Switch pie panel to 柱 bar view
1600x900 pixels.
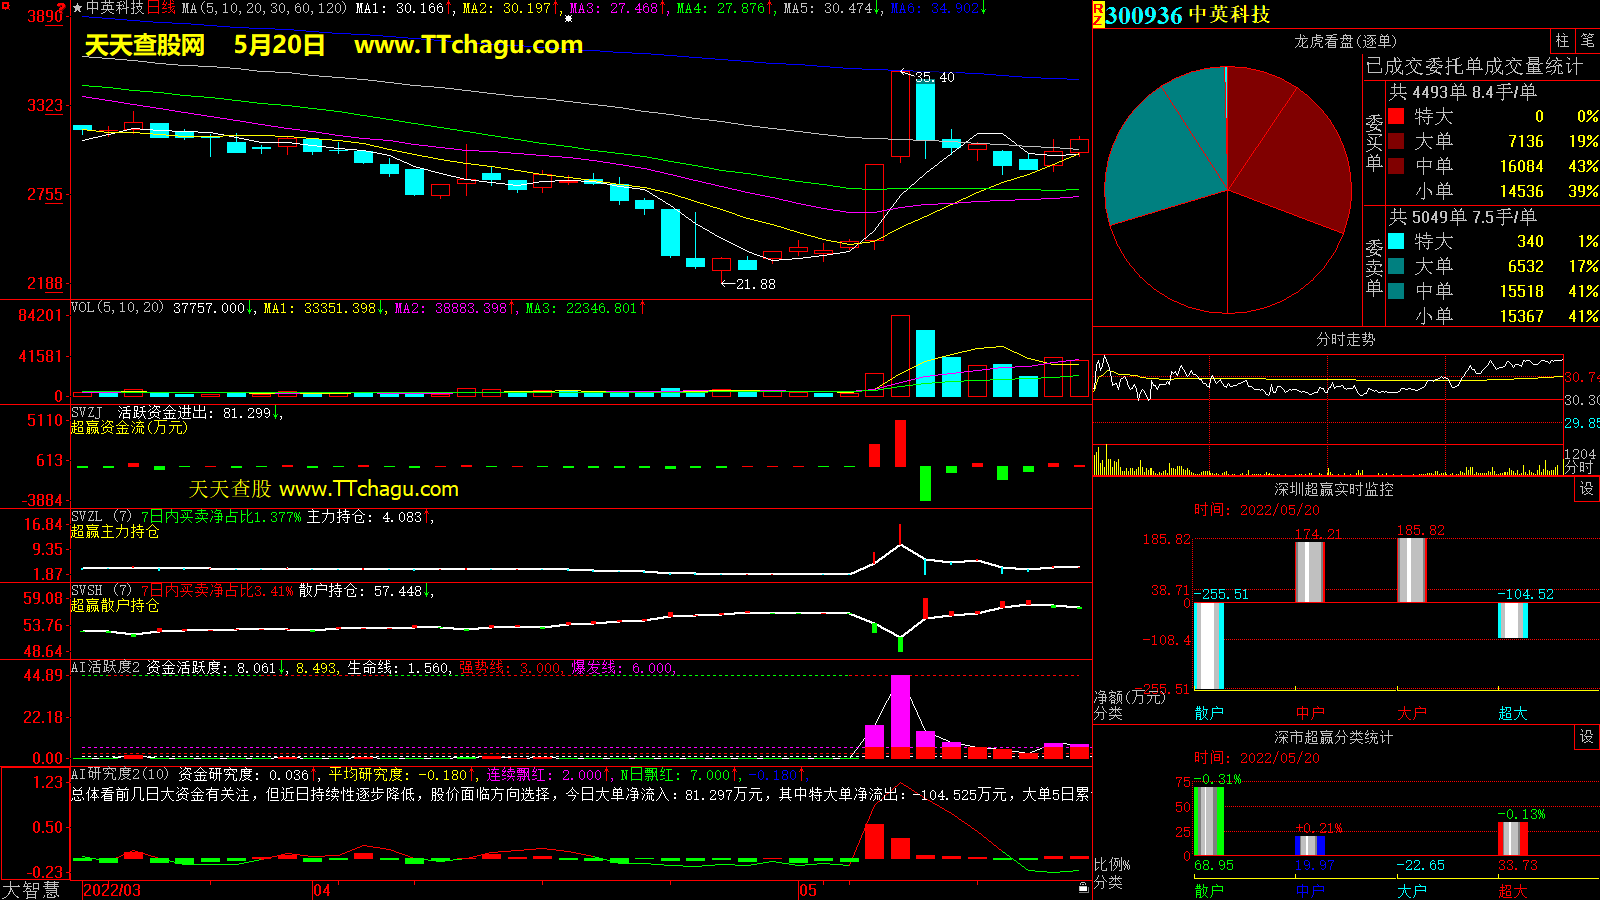(1562, 41)
